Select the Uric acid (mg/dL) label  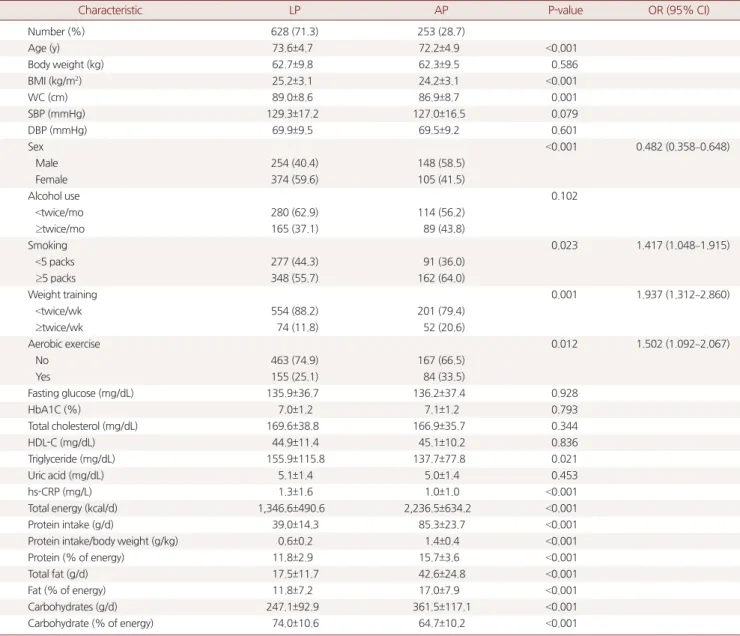pos(66,476)
